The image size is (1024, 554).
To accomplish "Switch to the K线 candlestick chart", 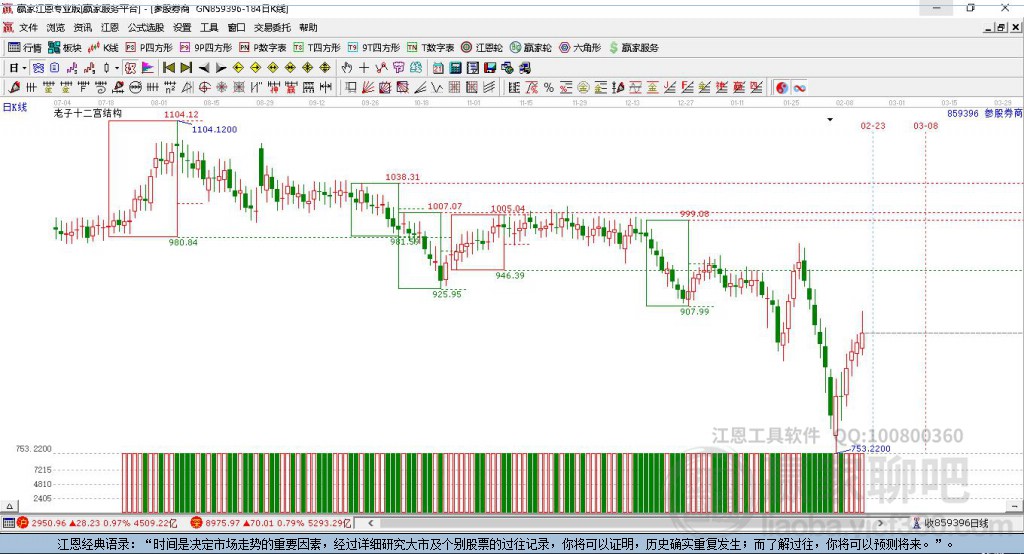I will pyautogui.click(x=103, y=48).
